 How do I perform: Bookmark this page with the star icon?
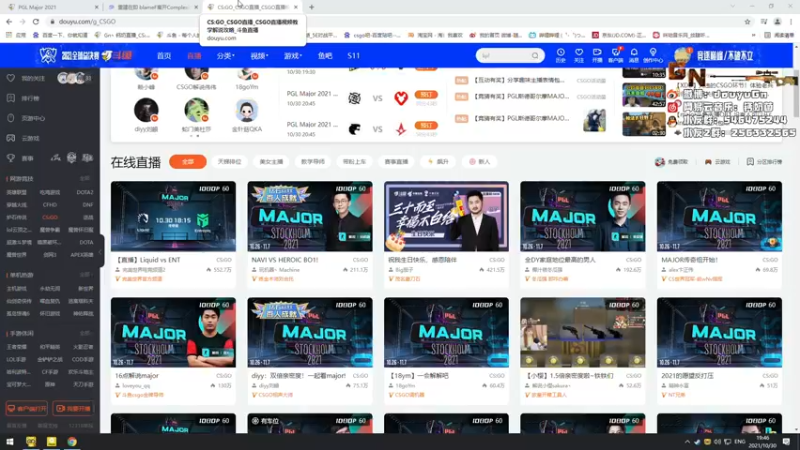point(747,21)
